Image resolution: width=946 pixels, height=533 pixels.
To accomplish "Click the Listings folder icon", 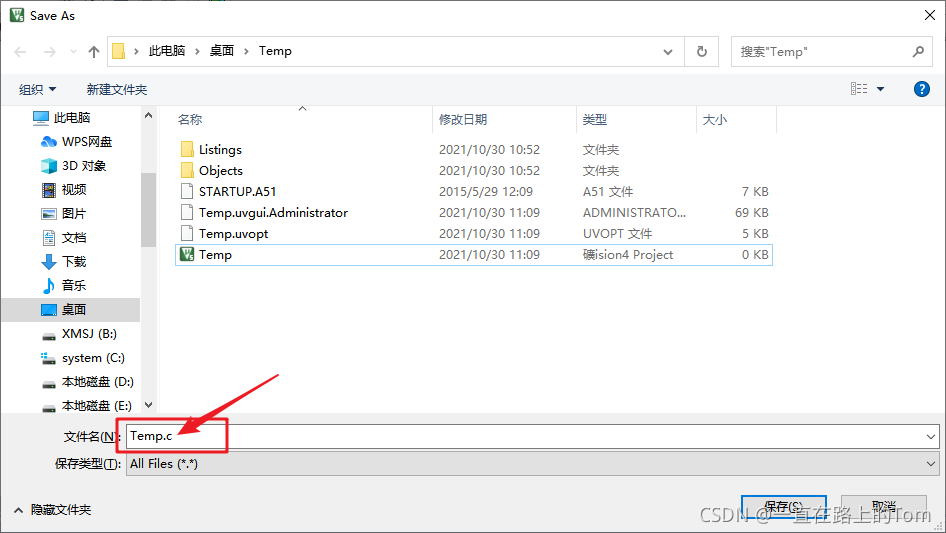I will tap(187, 149).
